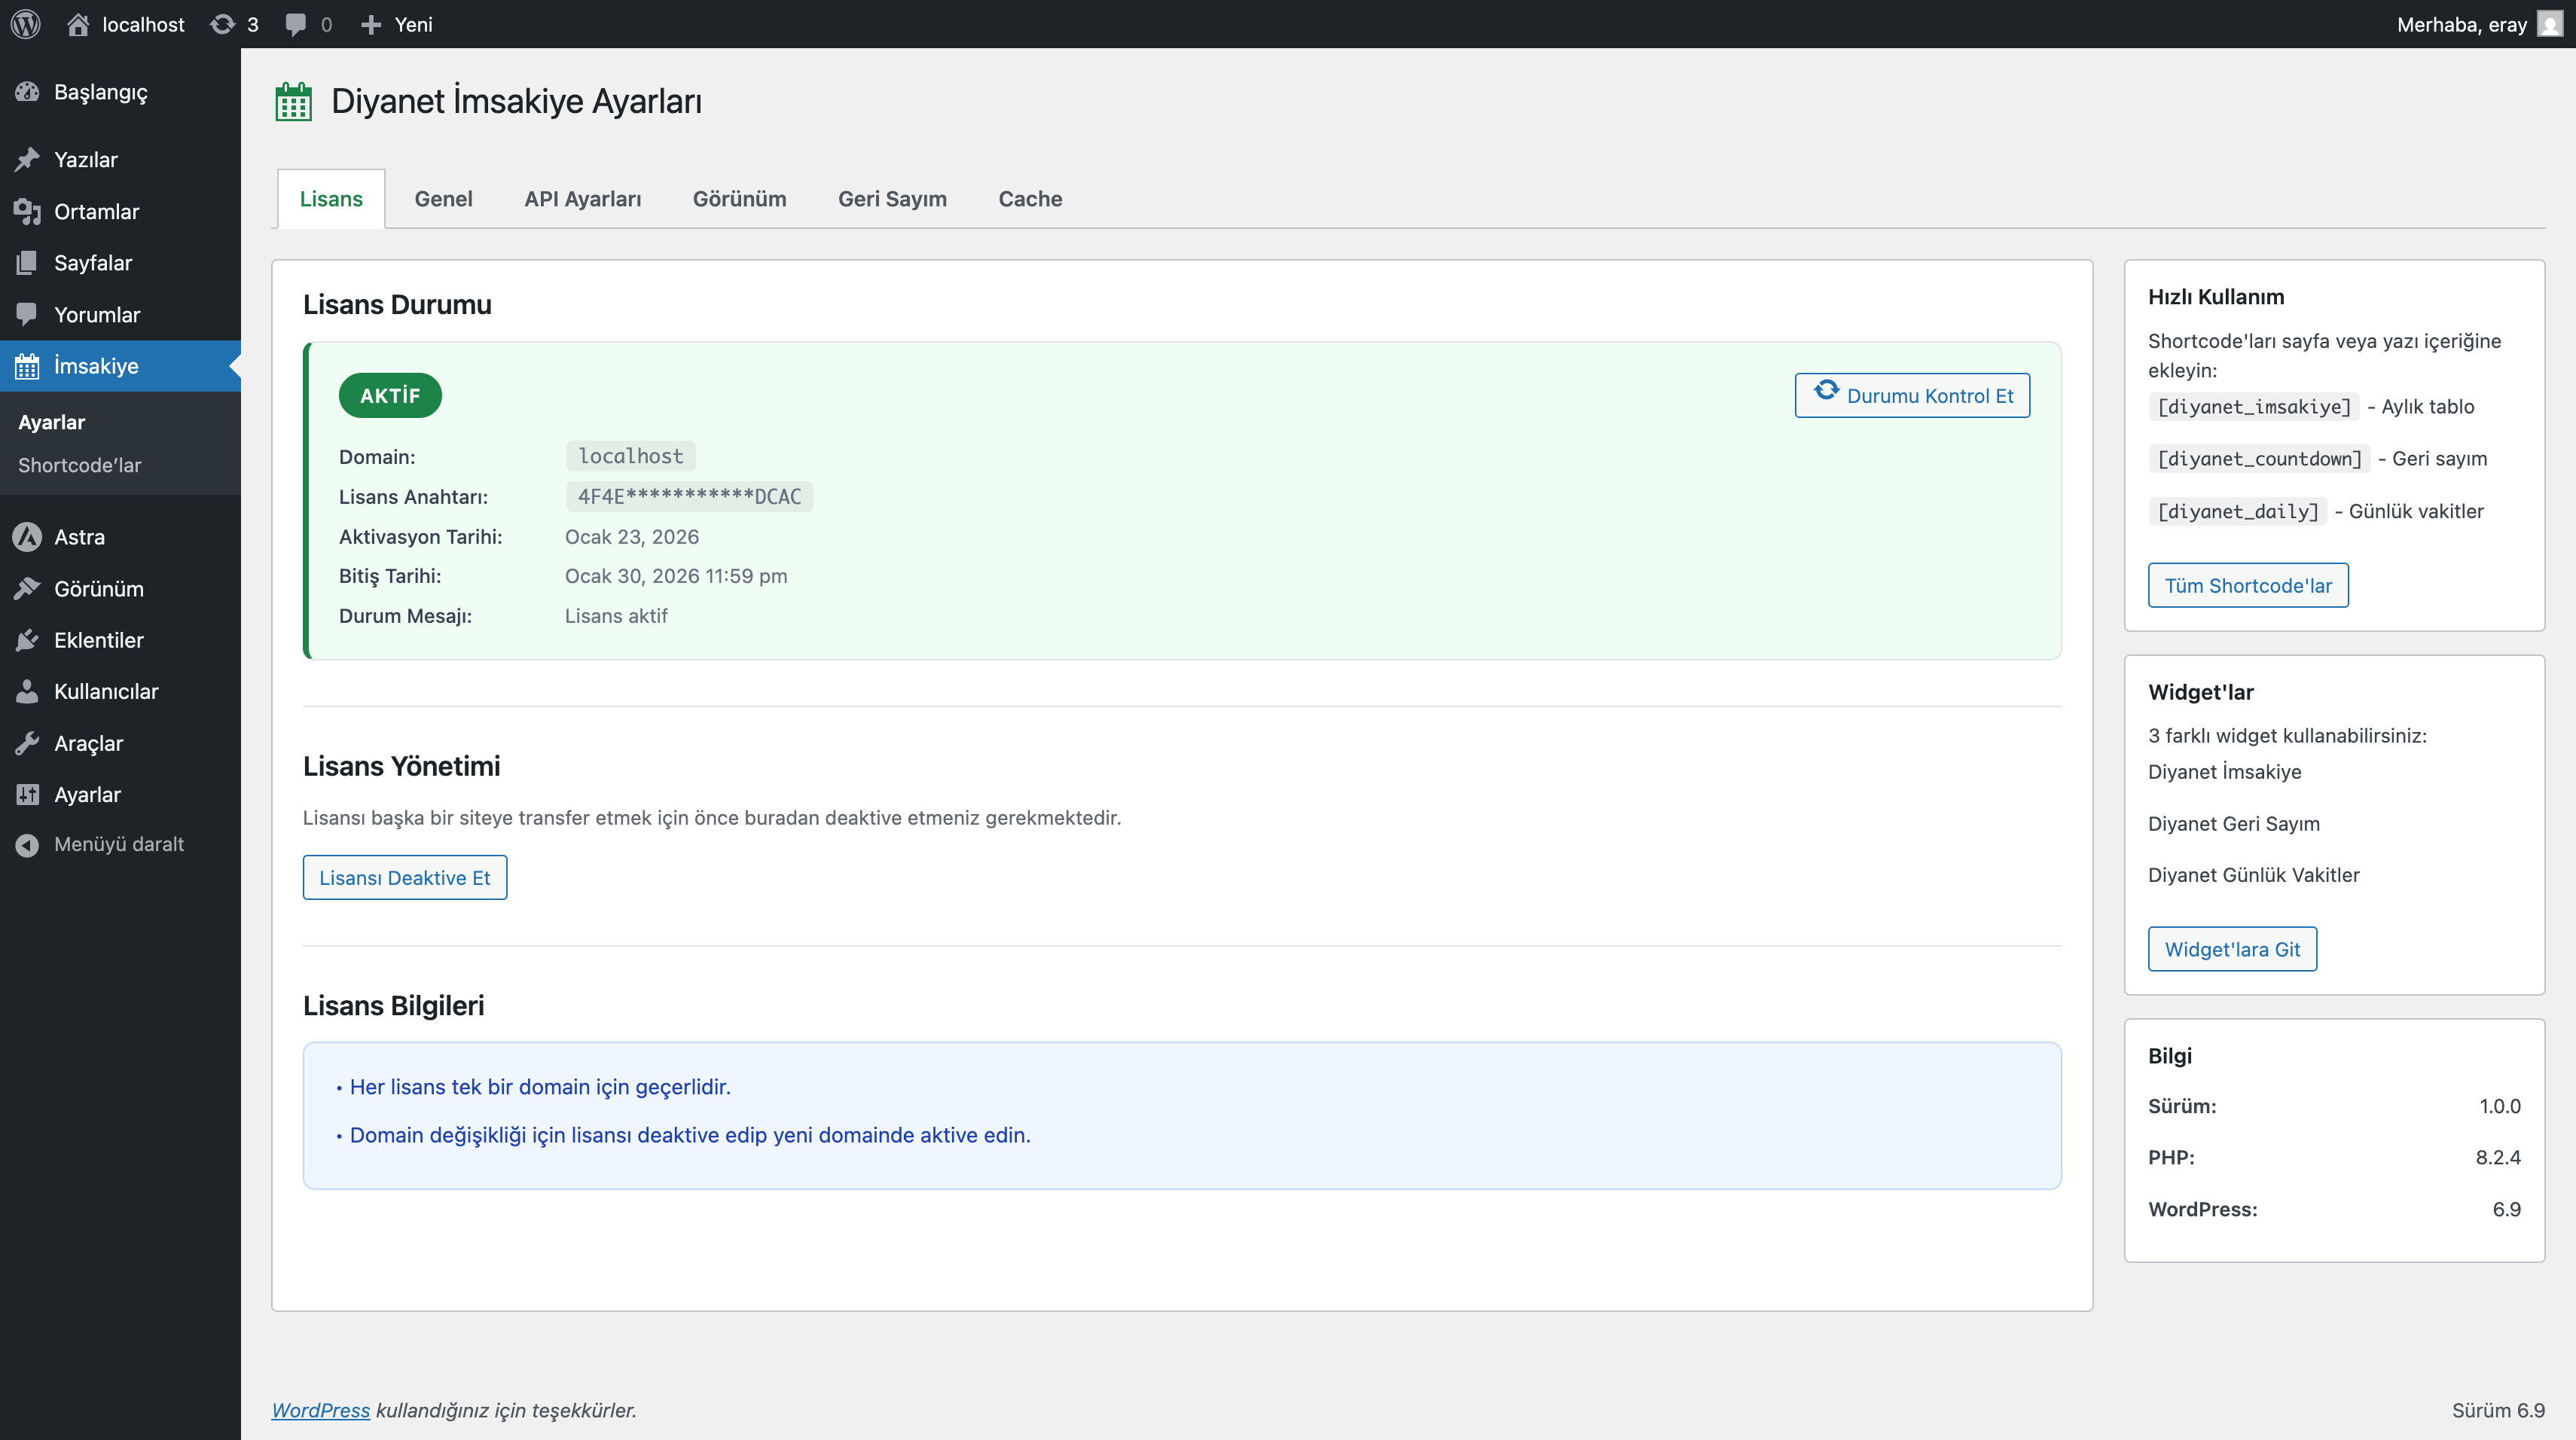Click the Ocak 23, 2026 activation date
The width and height of the screenshot is (2576, 1440).
(632, 537)
